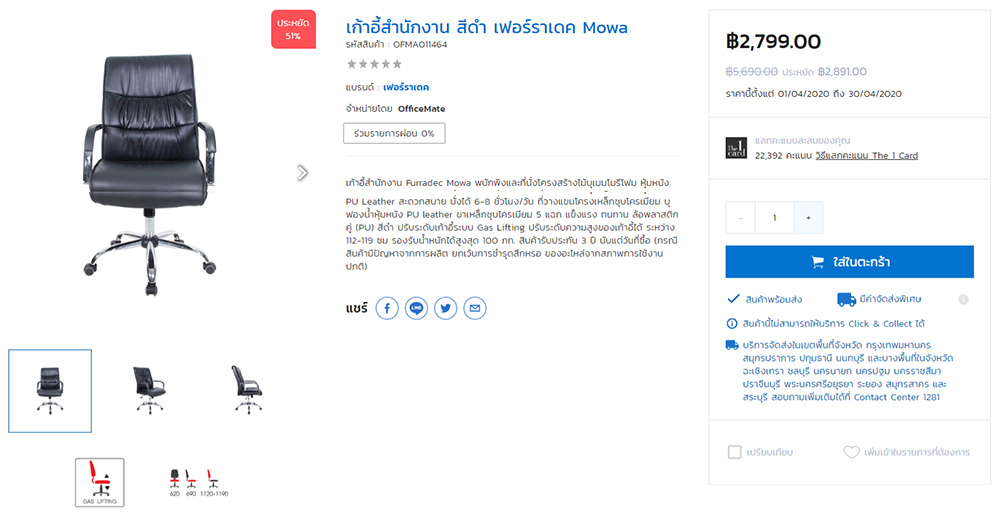Add chair to cart with blue button
The image size is (1000, 516).
(849, 262)
